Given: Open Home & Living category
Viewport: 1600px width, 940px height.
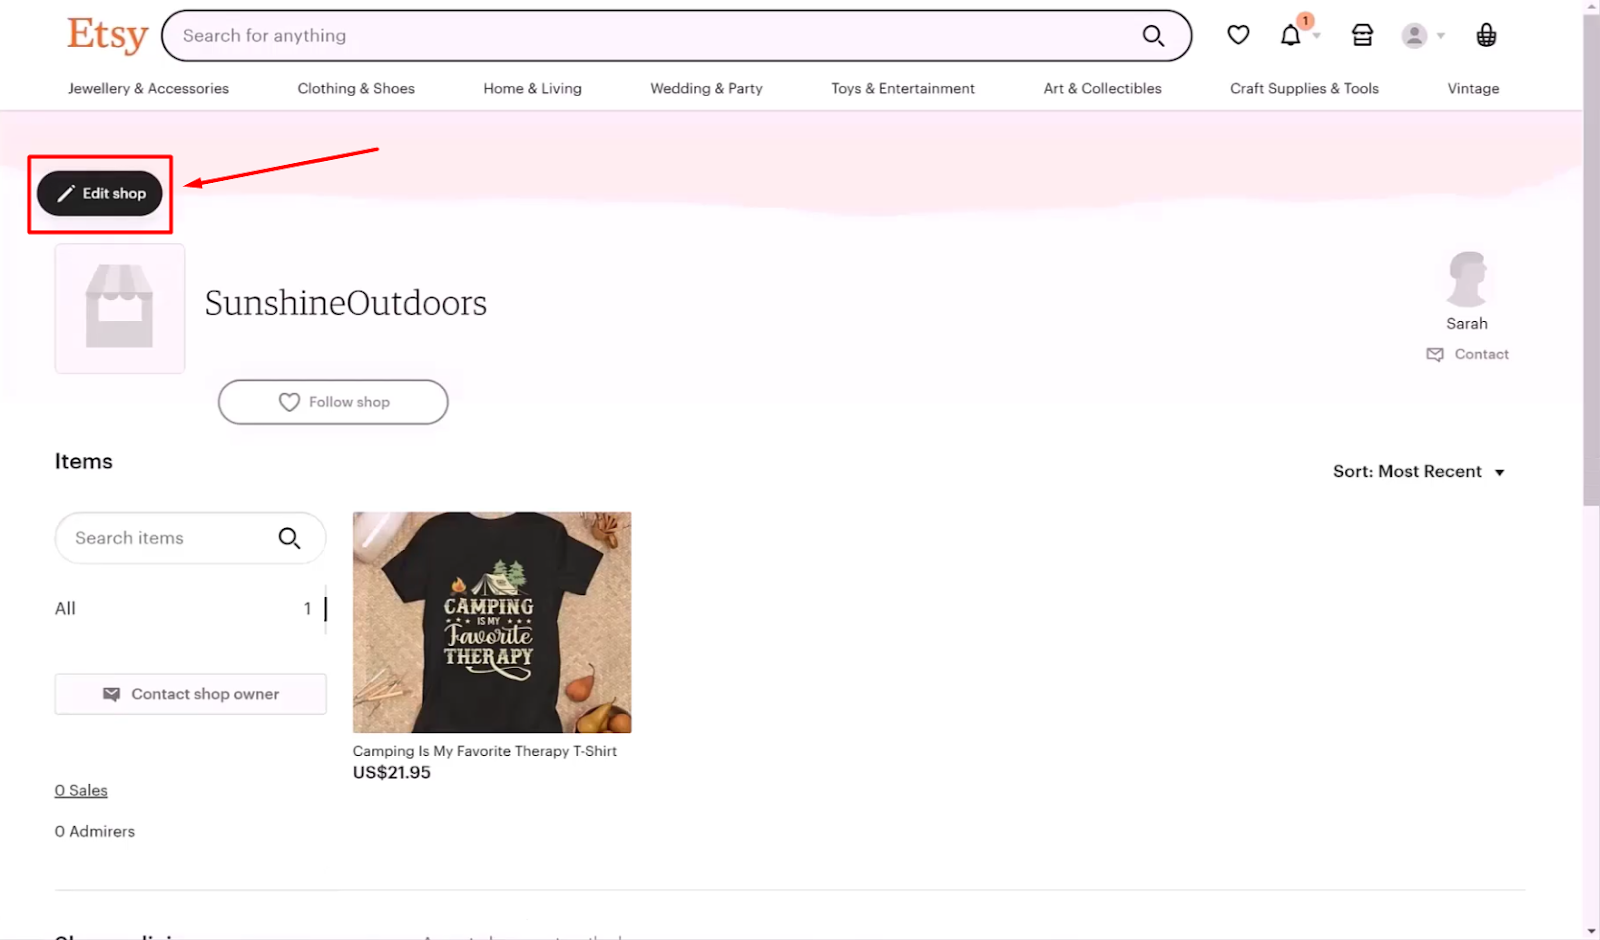Looking at the screenshot, I should pos(532,88).
